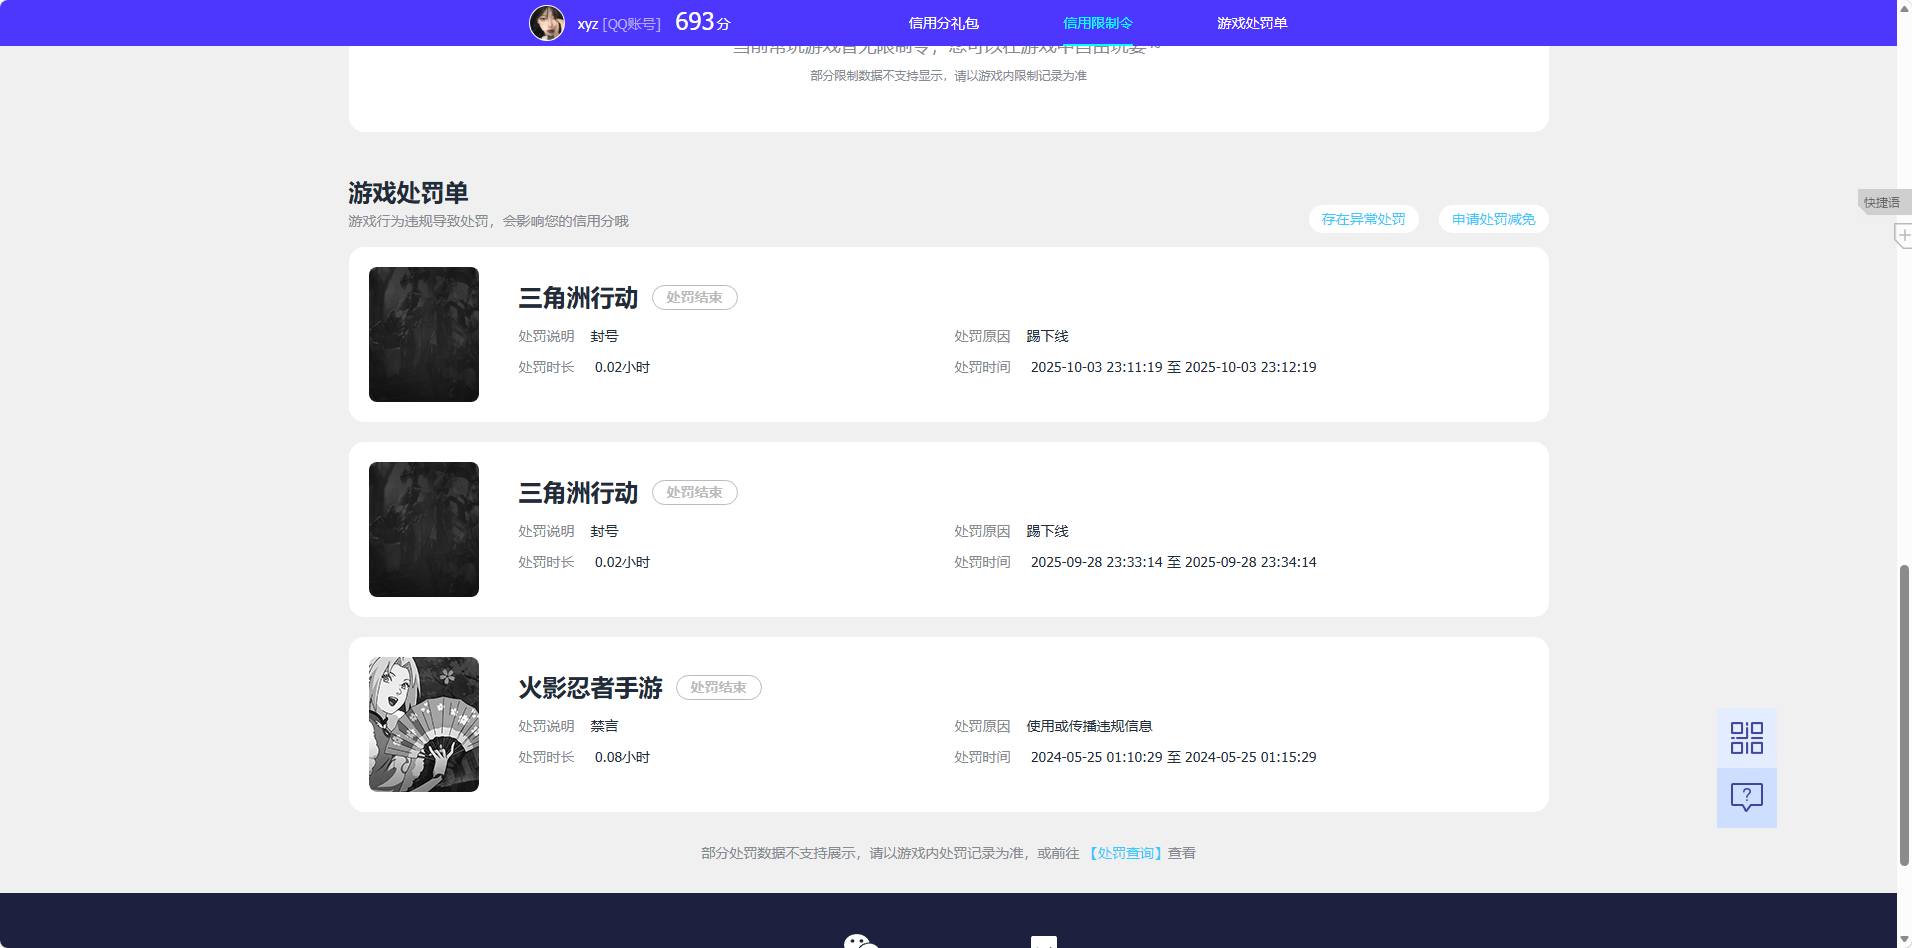Select the 三角洲行动 thumbnail dated 2025-10-03
This screenshot has width=1912, height=948.
[x=424, y=334]
